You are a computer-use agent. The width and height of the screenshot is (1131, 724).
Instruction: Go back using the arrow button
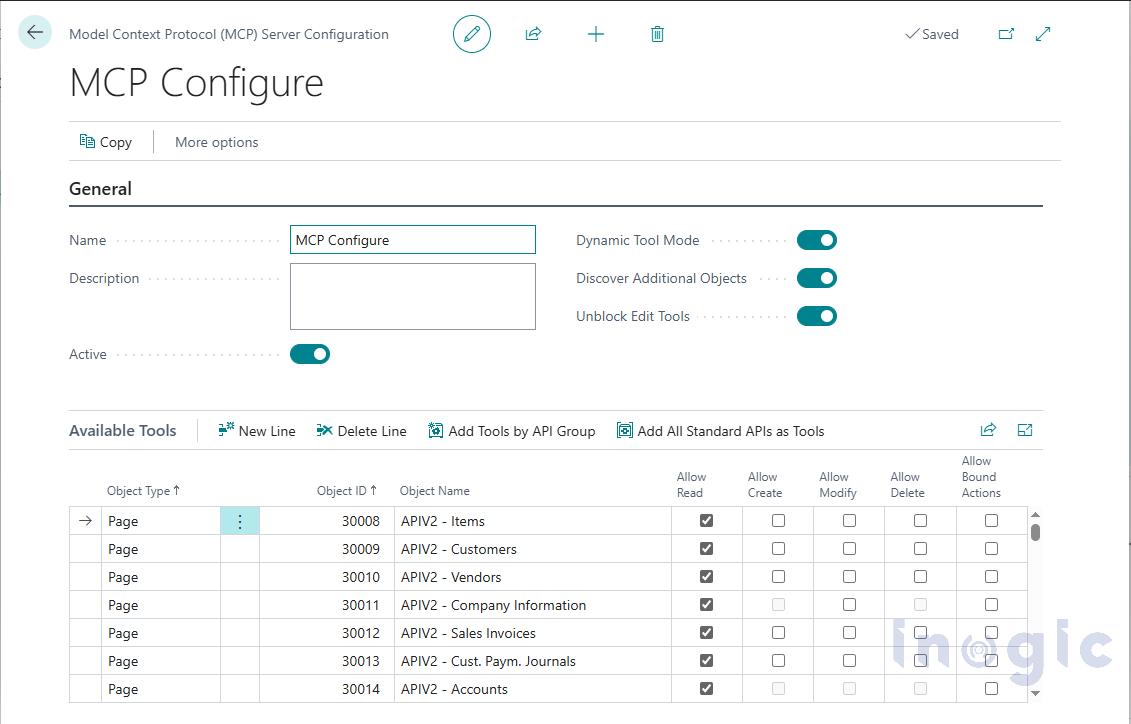(35, 32)
